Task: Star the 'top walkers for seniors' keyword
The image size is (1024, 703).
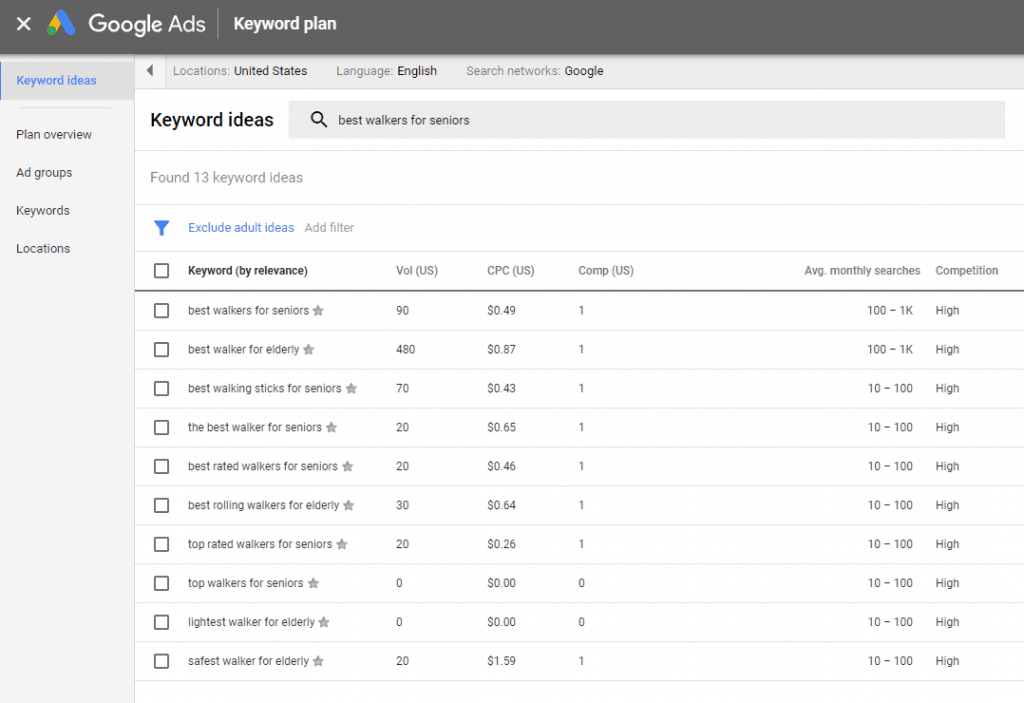Action: click(313, 584)
